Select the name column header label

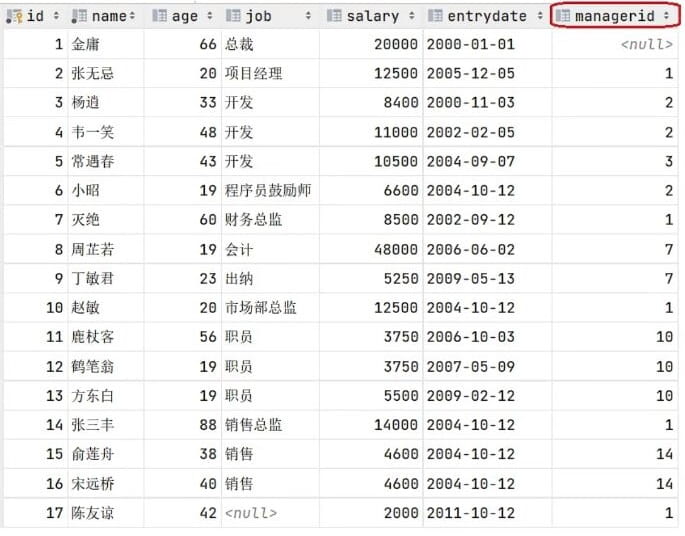[109, 16]
